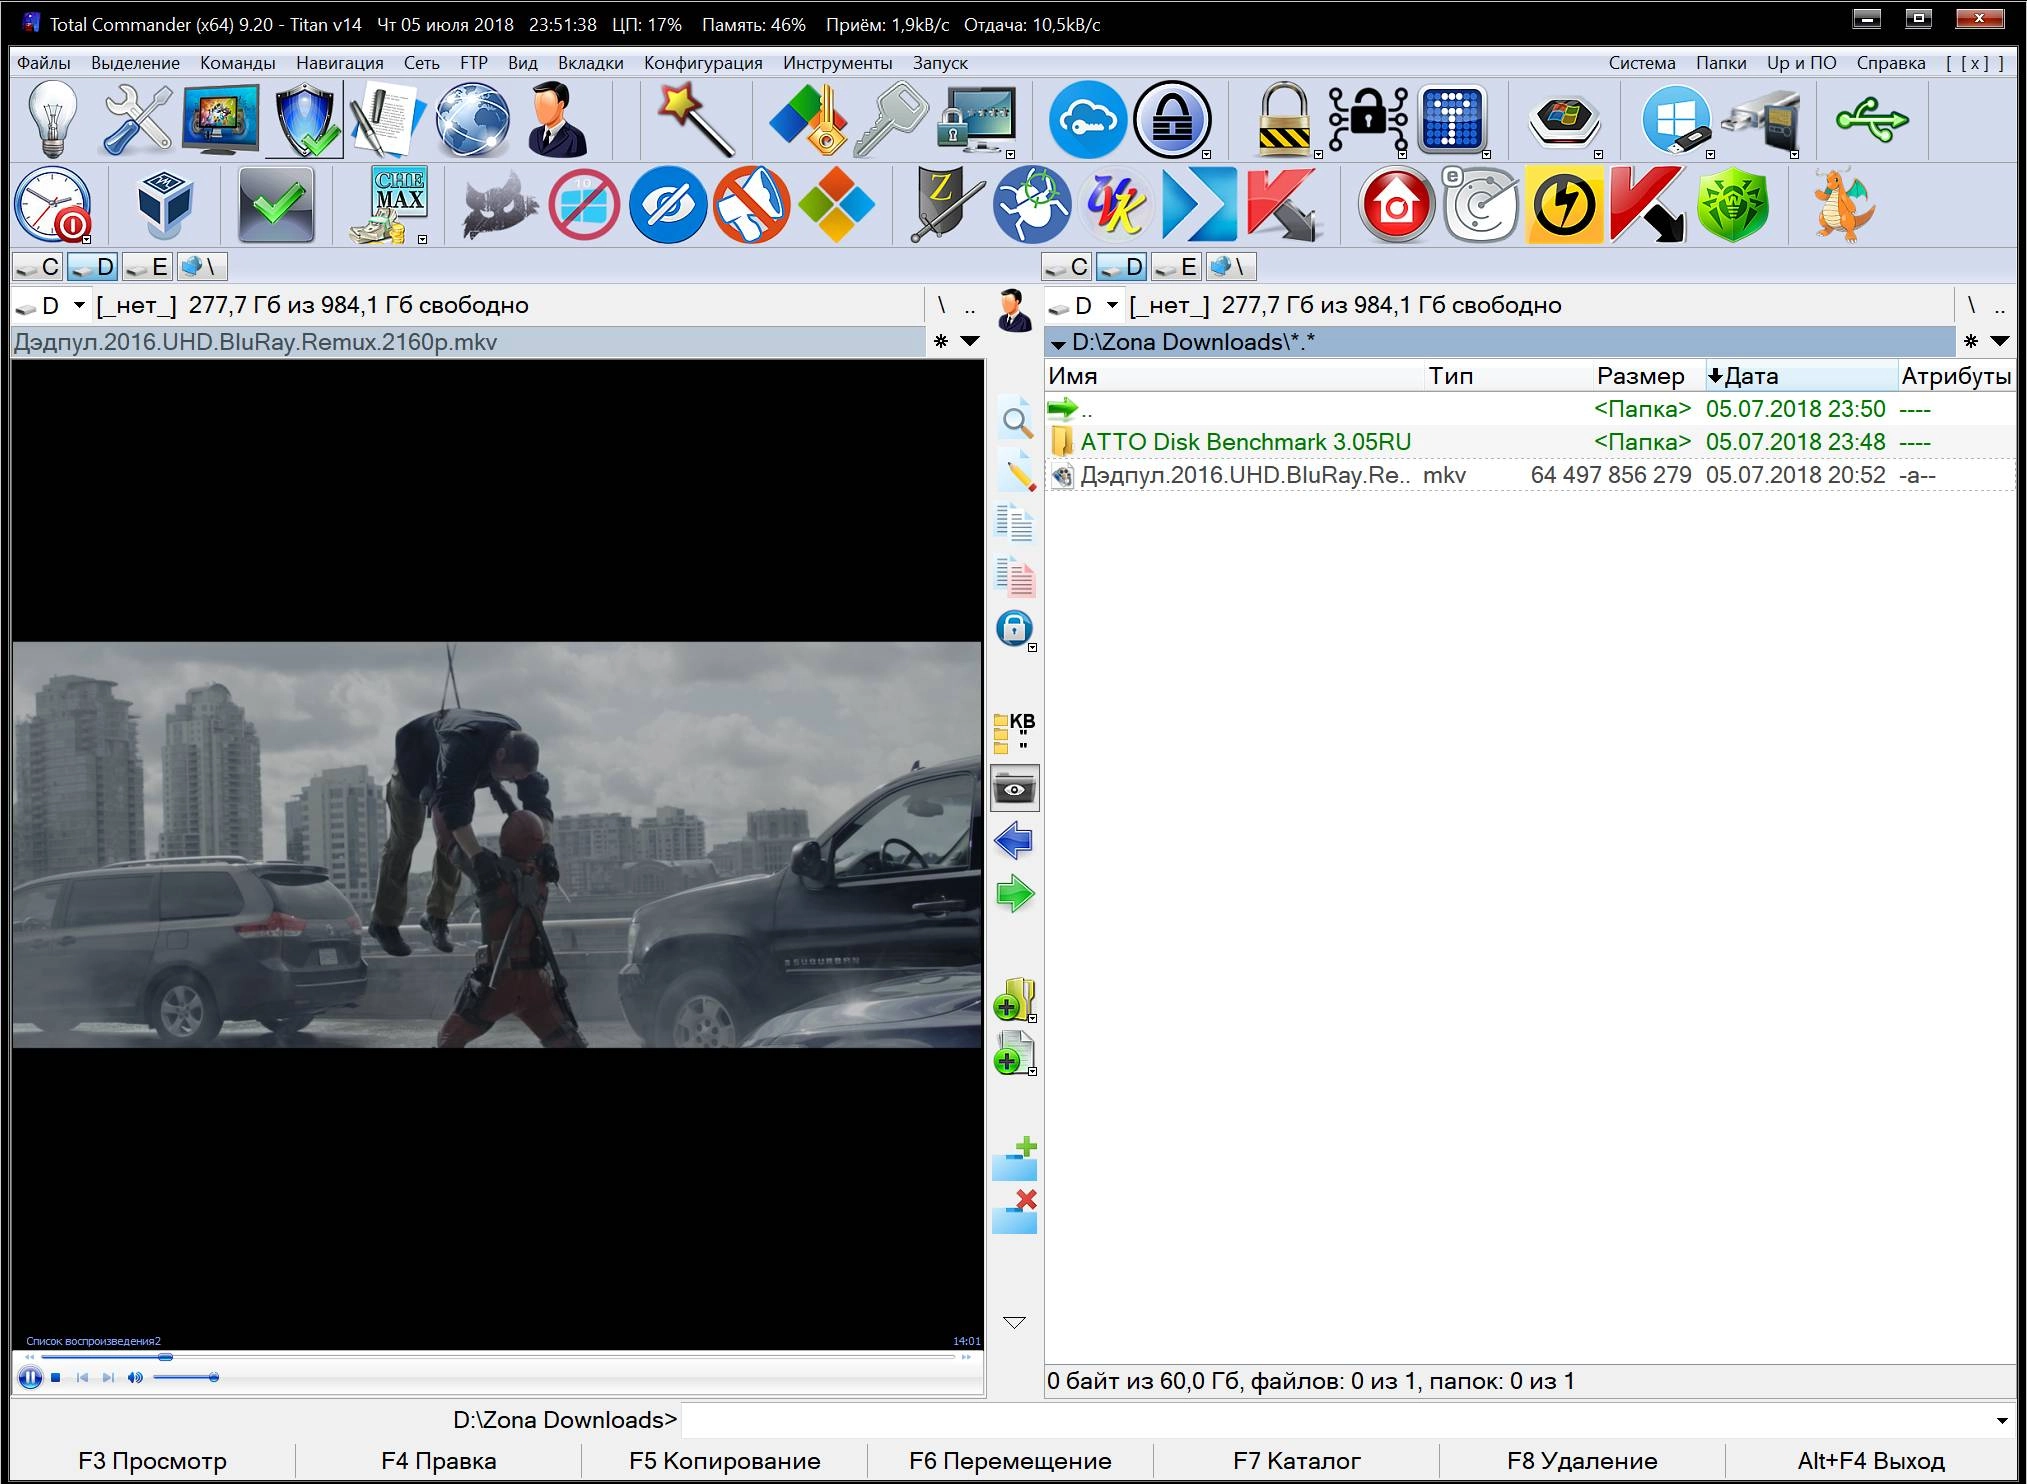Image resolution: width=2027 pixels, height=1484 pixels.
Task: Mute the video player volume
Action: [135, 1378]
